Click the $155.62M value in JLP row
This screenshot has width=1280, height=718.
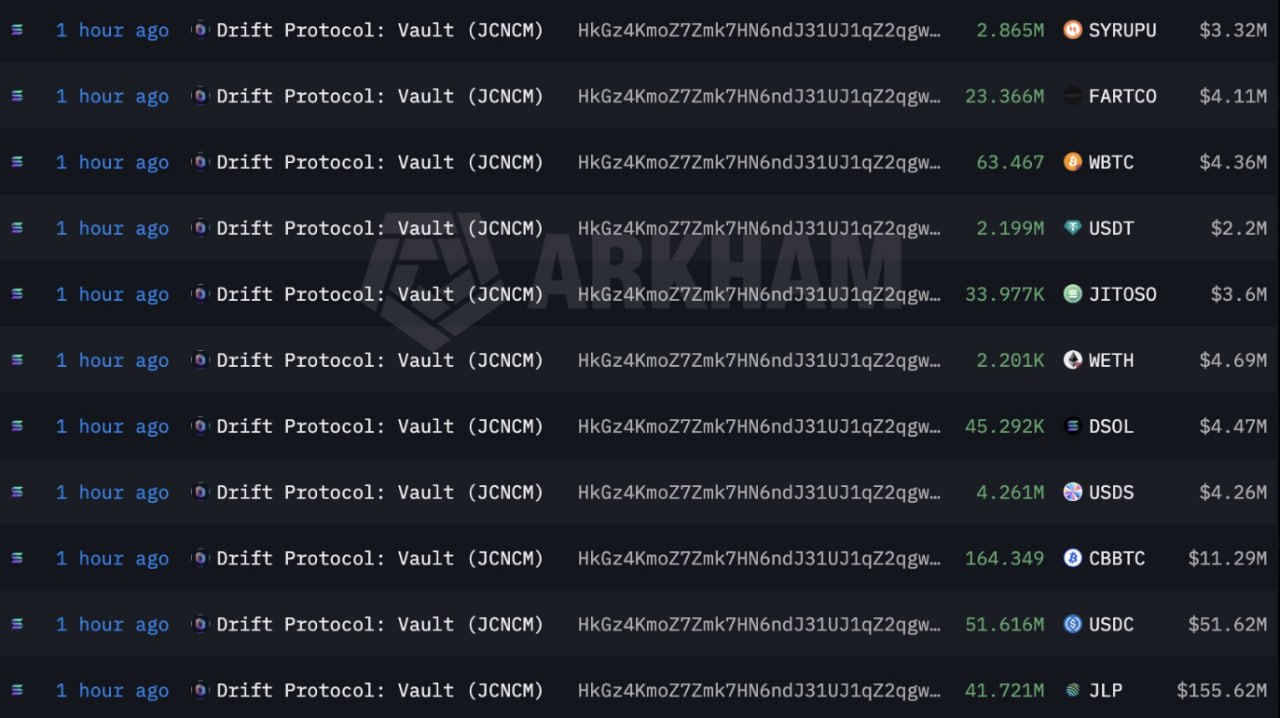point(1221,690)
